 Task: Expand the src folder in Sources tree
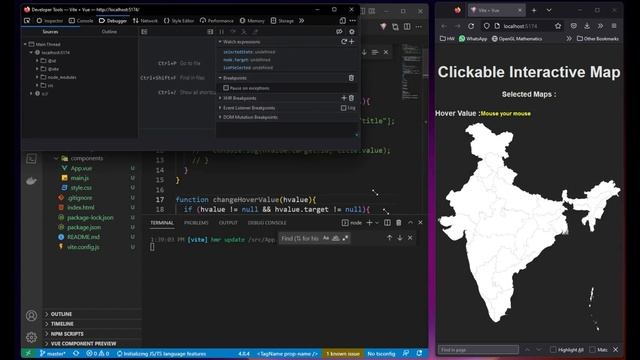pyautogui.click(x=37, y=85)
